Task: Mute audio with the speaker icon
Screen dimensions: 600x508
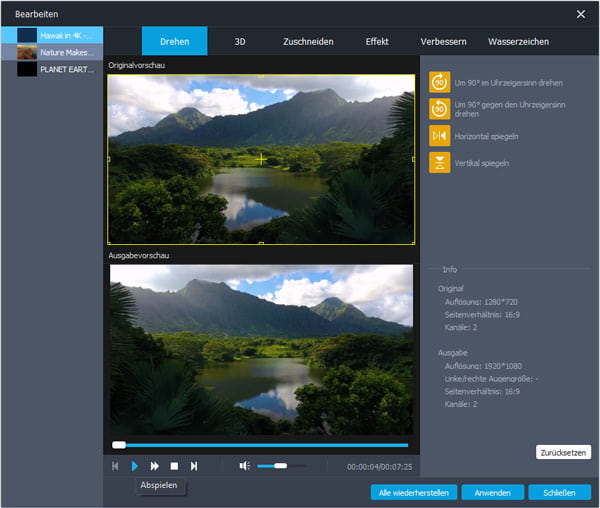Action: pos(244,466)
